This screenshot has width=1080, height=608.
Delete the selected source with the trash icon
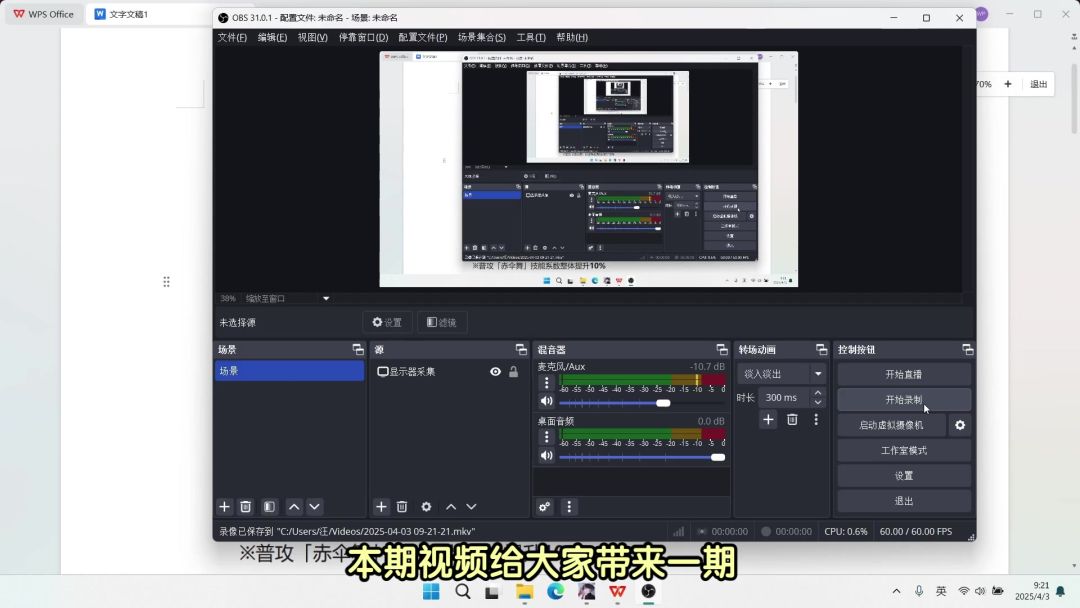click(402, 507)
